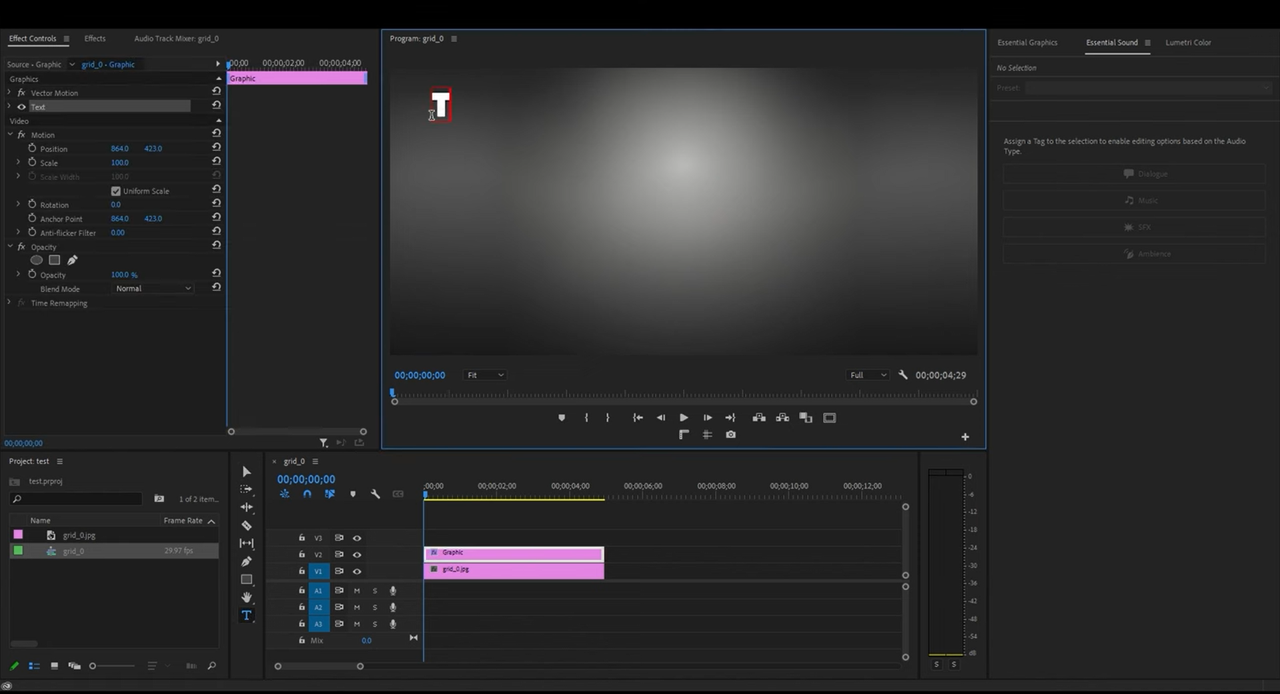Image resolution: width=1280 pixels, height=694 pixels.
Task: Toggle Safe Margins icon
Action: coord(829,418)
